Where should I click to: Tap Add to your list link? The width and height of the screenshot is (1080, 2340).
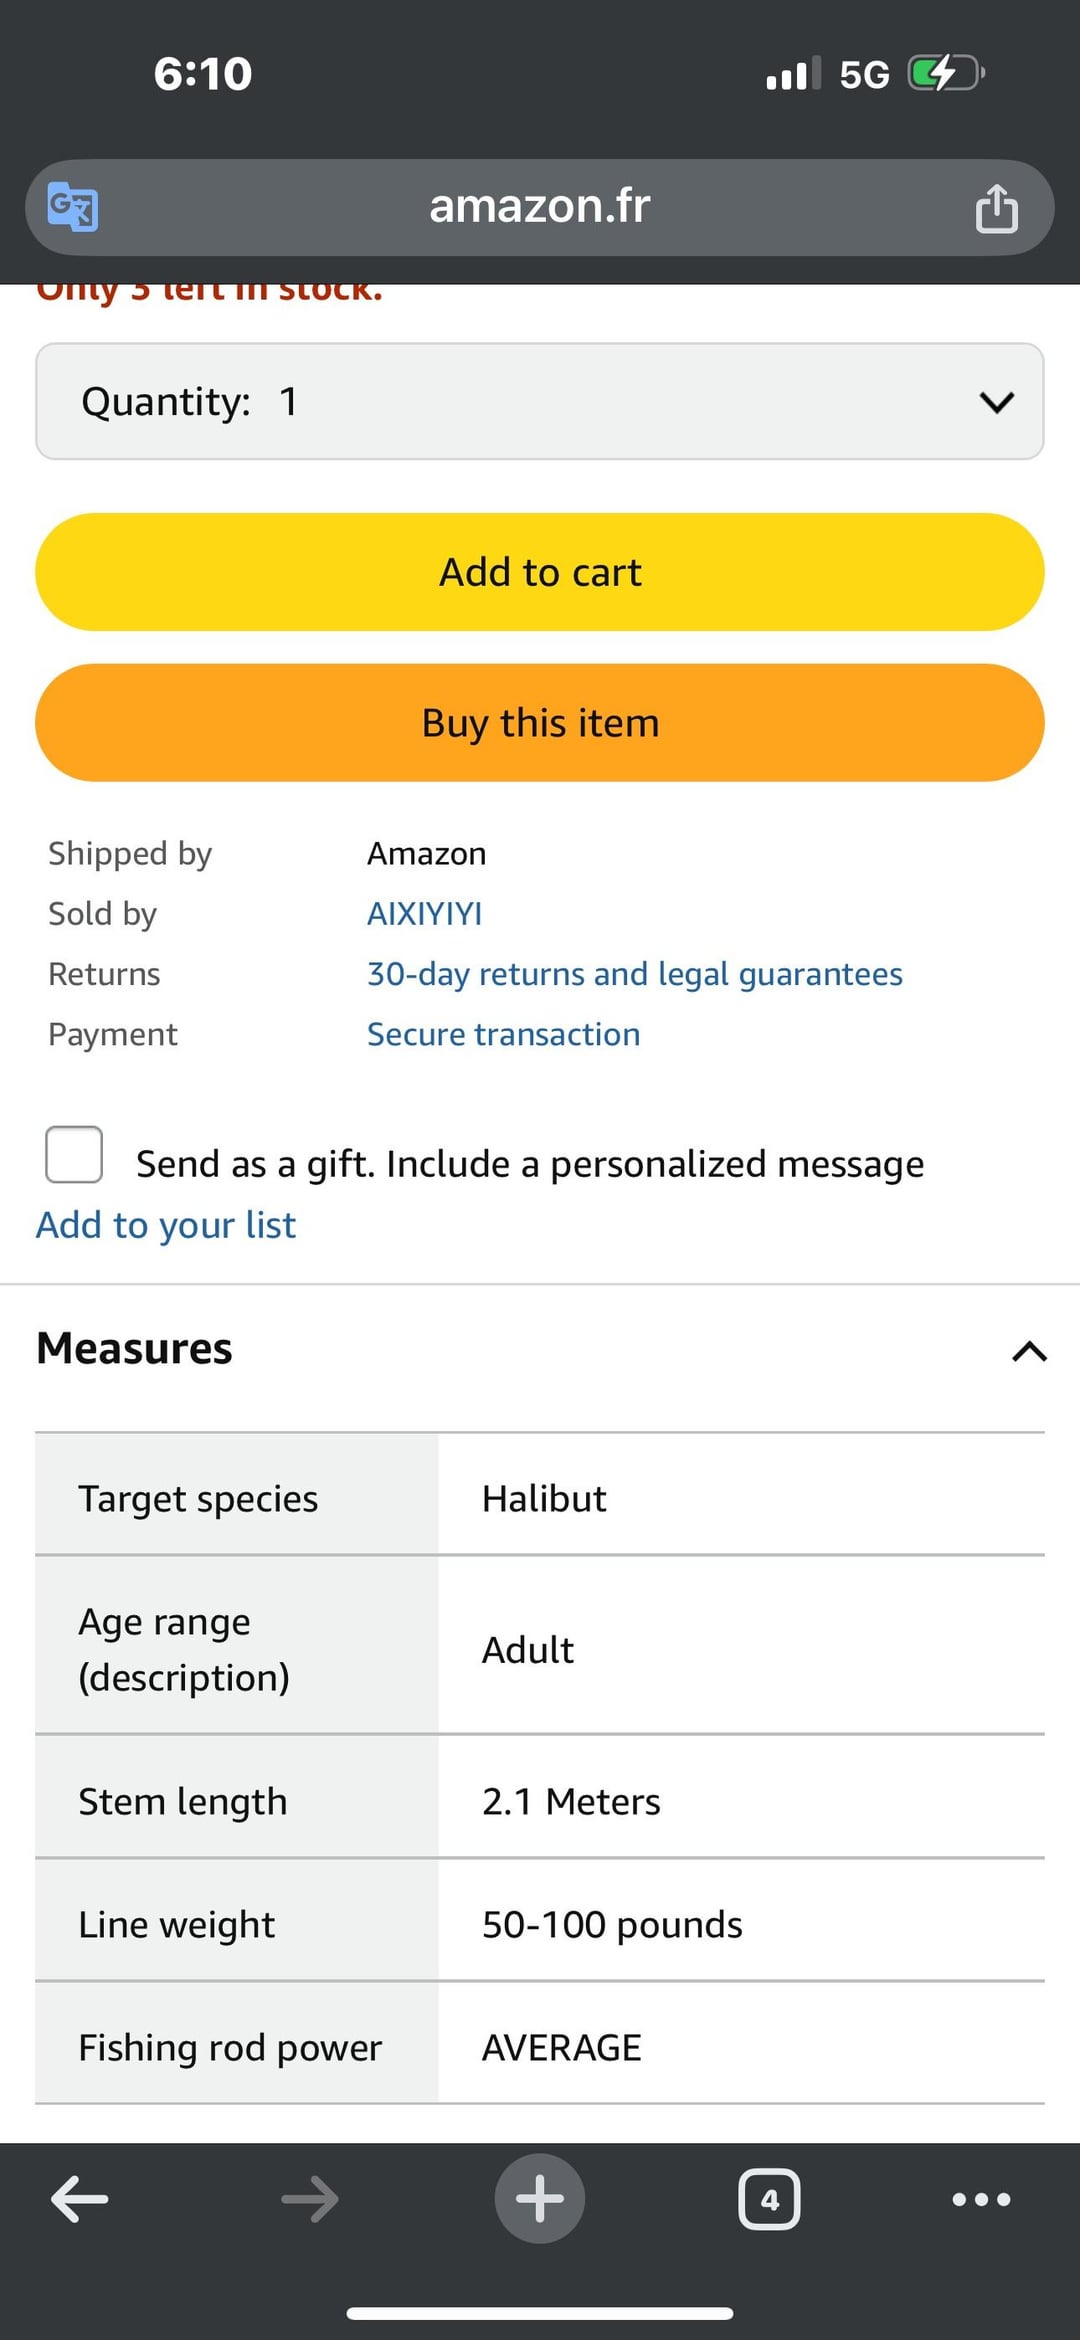(166, 1225)
